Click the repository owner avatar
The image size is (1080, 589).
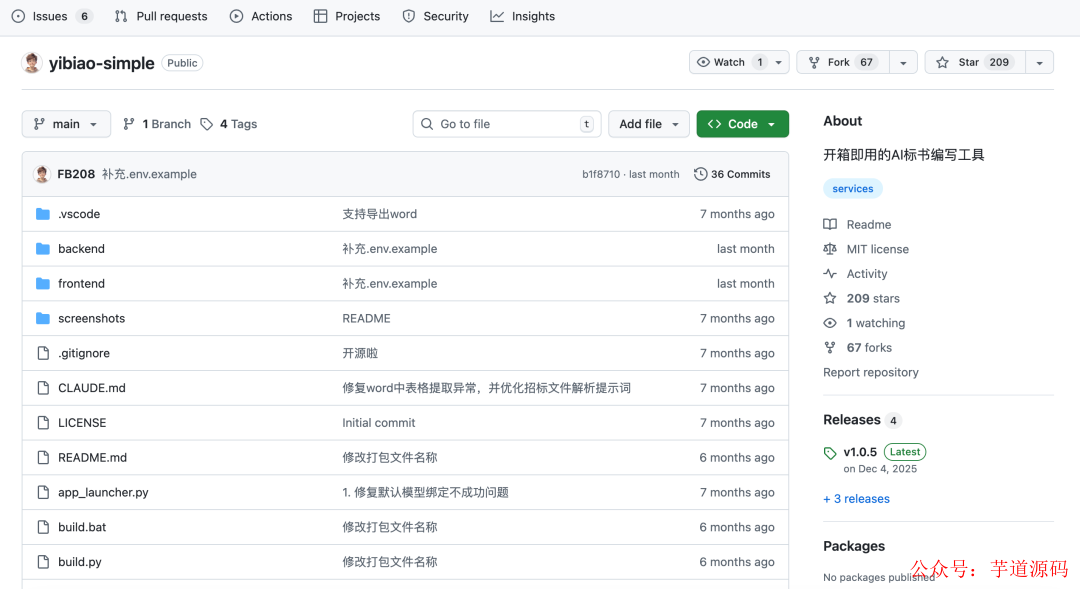[32, 63]
